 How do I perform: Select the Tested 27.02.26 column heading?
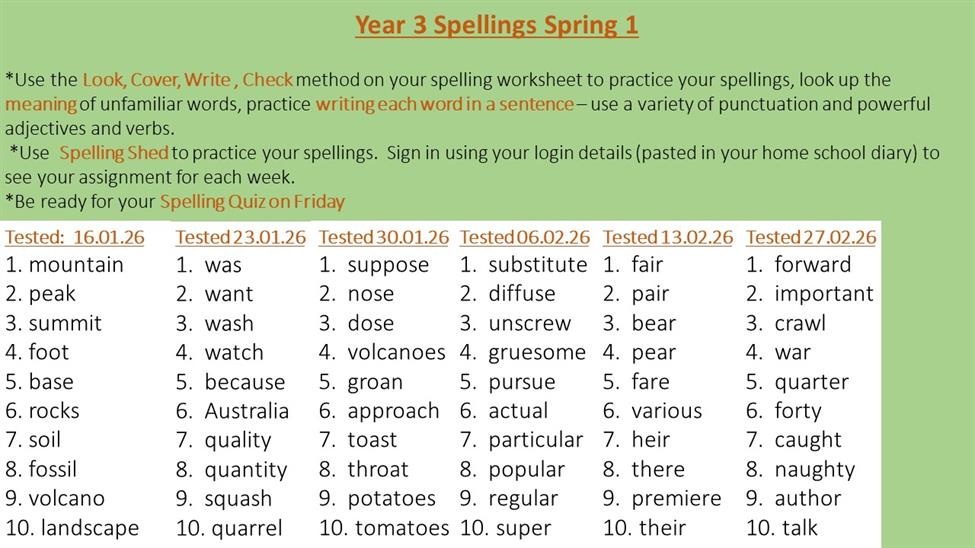[x=811, y=237]
